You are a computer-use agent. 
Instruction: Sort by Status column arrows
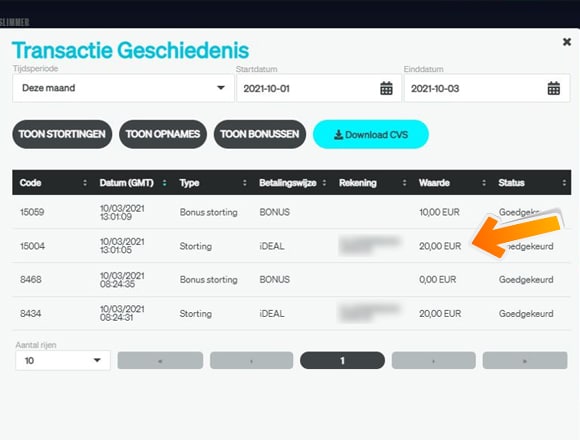(564, 183)
